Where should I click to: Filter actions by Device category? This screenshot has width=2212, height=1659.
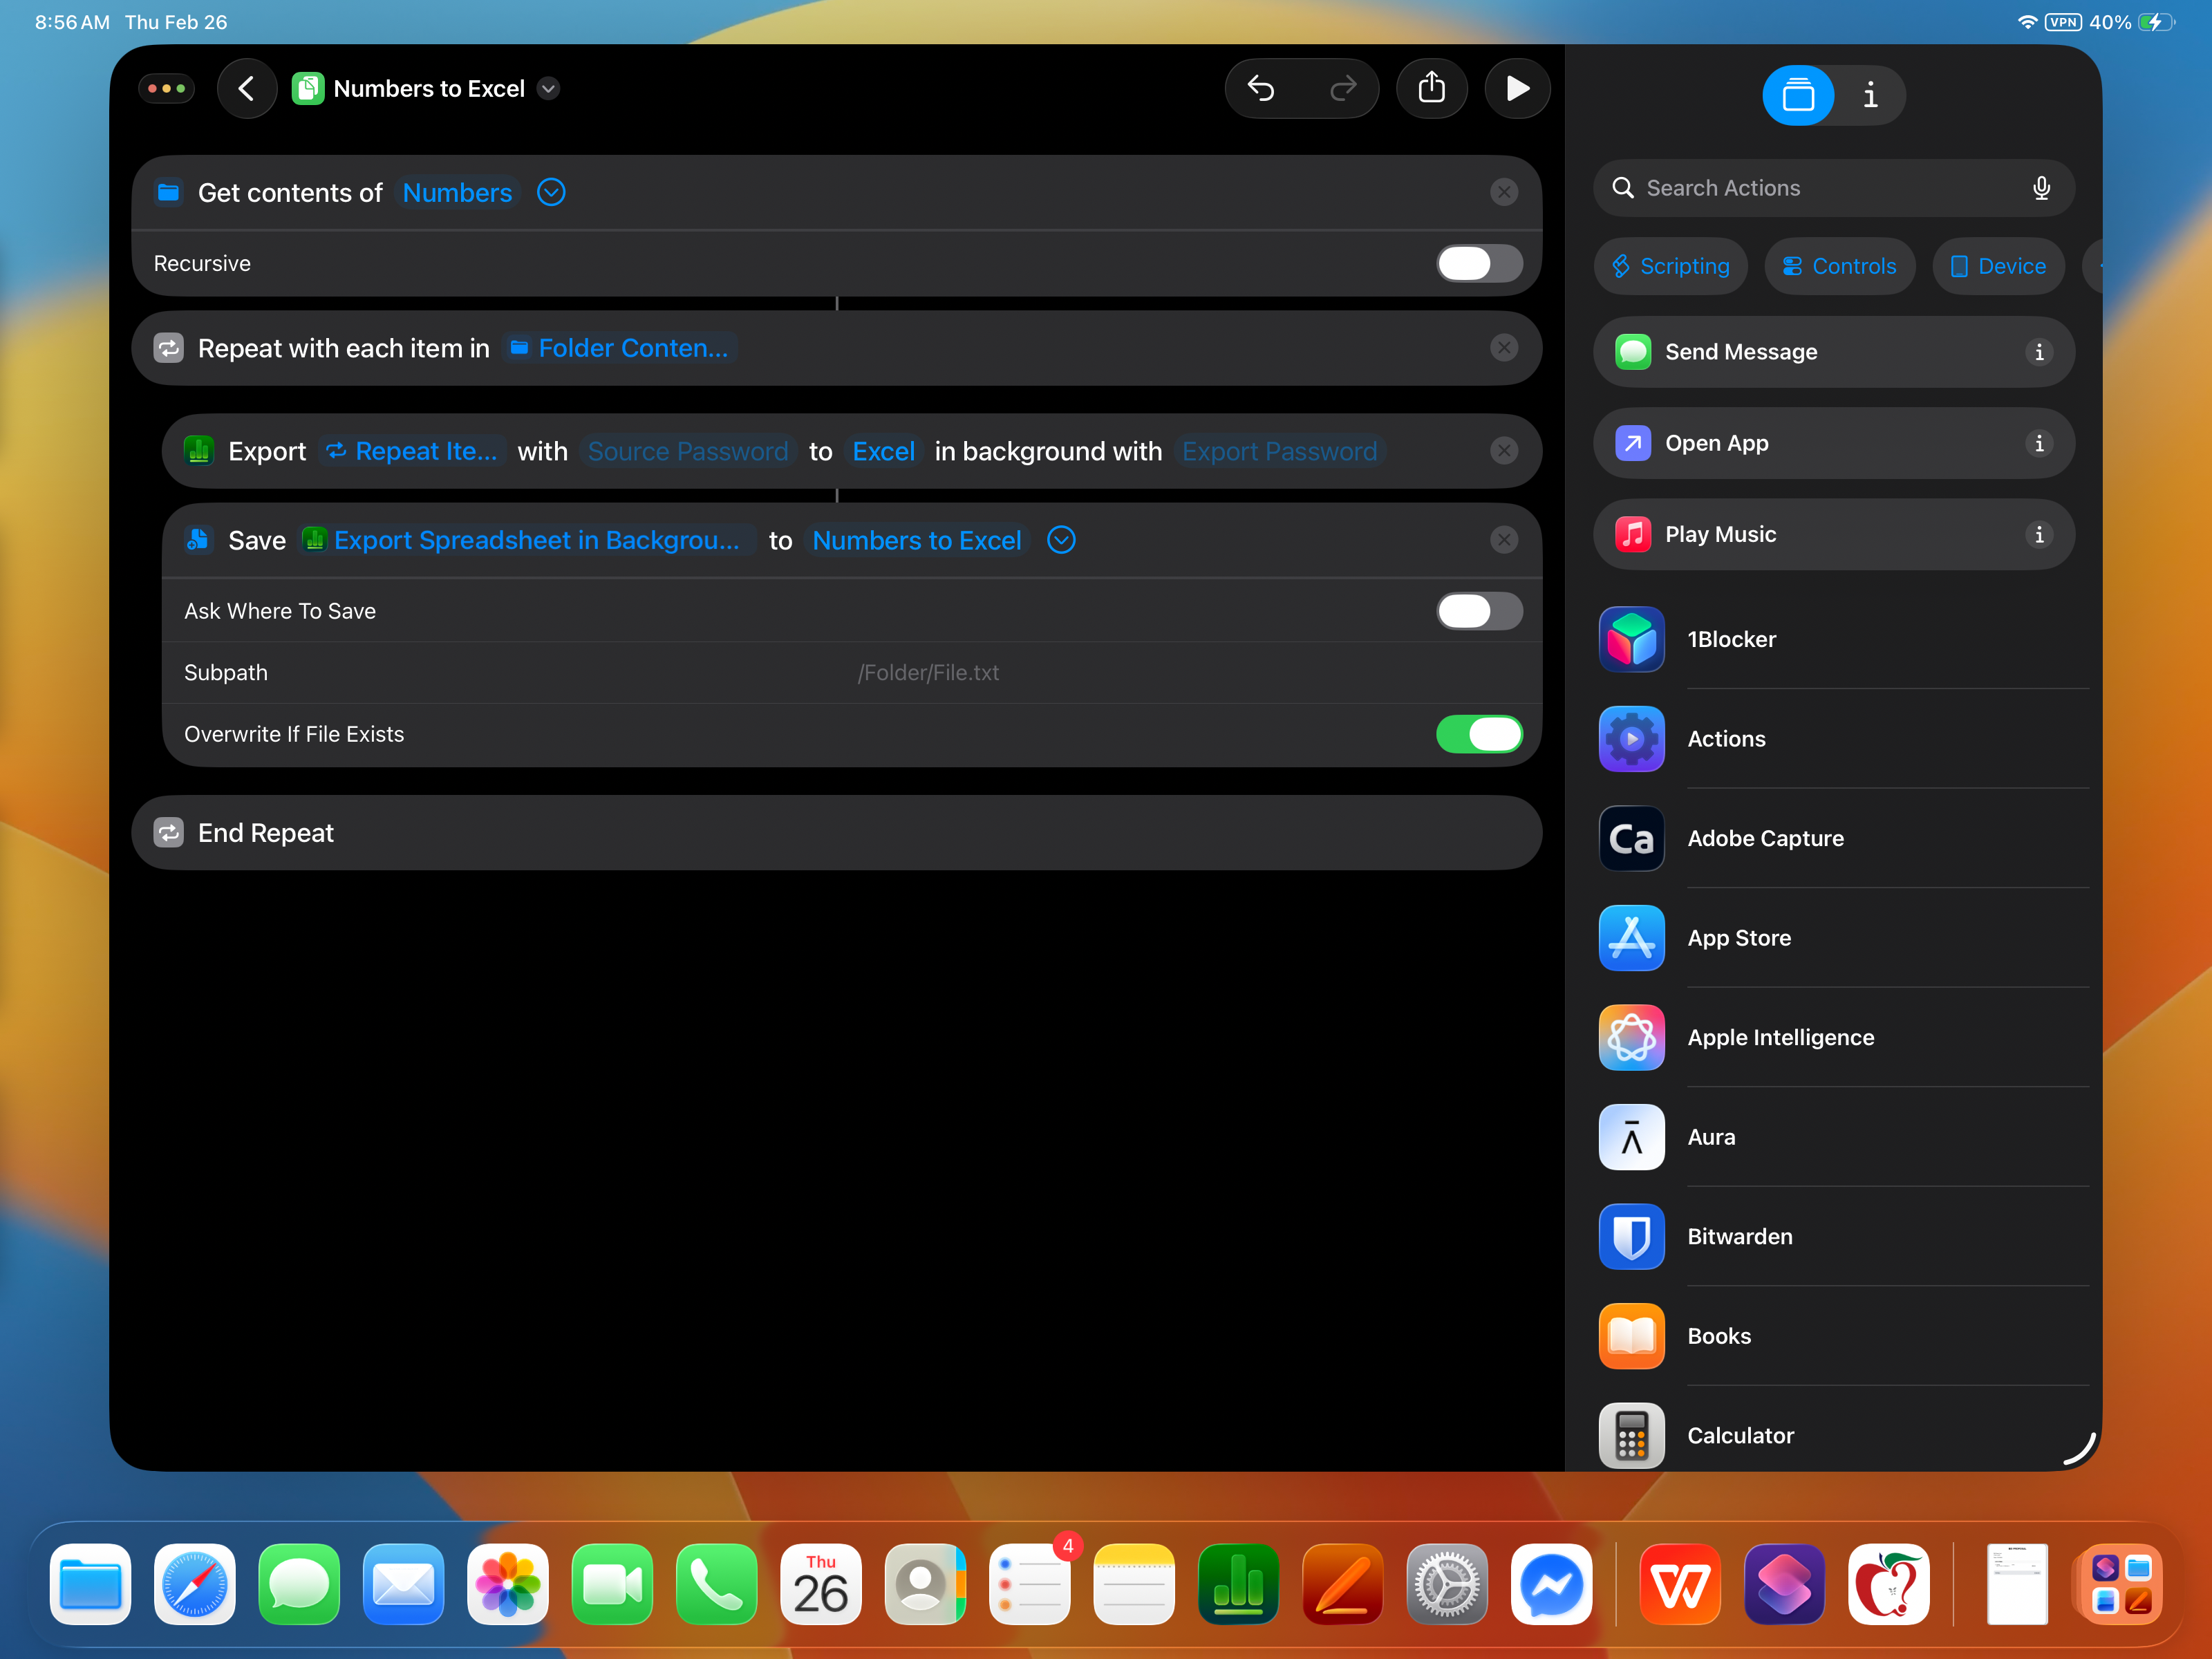click(1999, 266)
